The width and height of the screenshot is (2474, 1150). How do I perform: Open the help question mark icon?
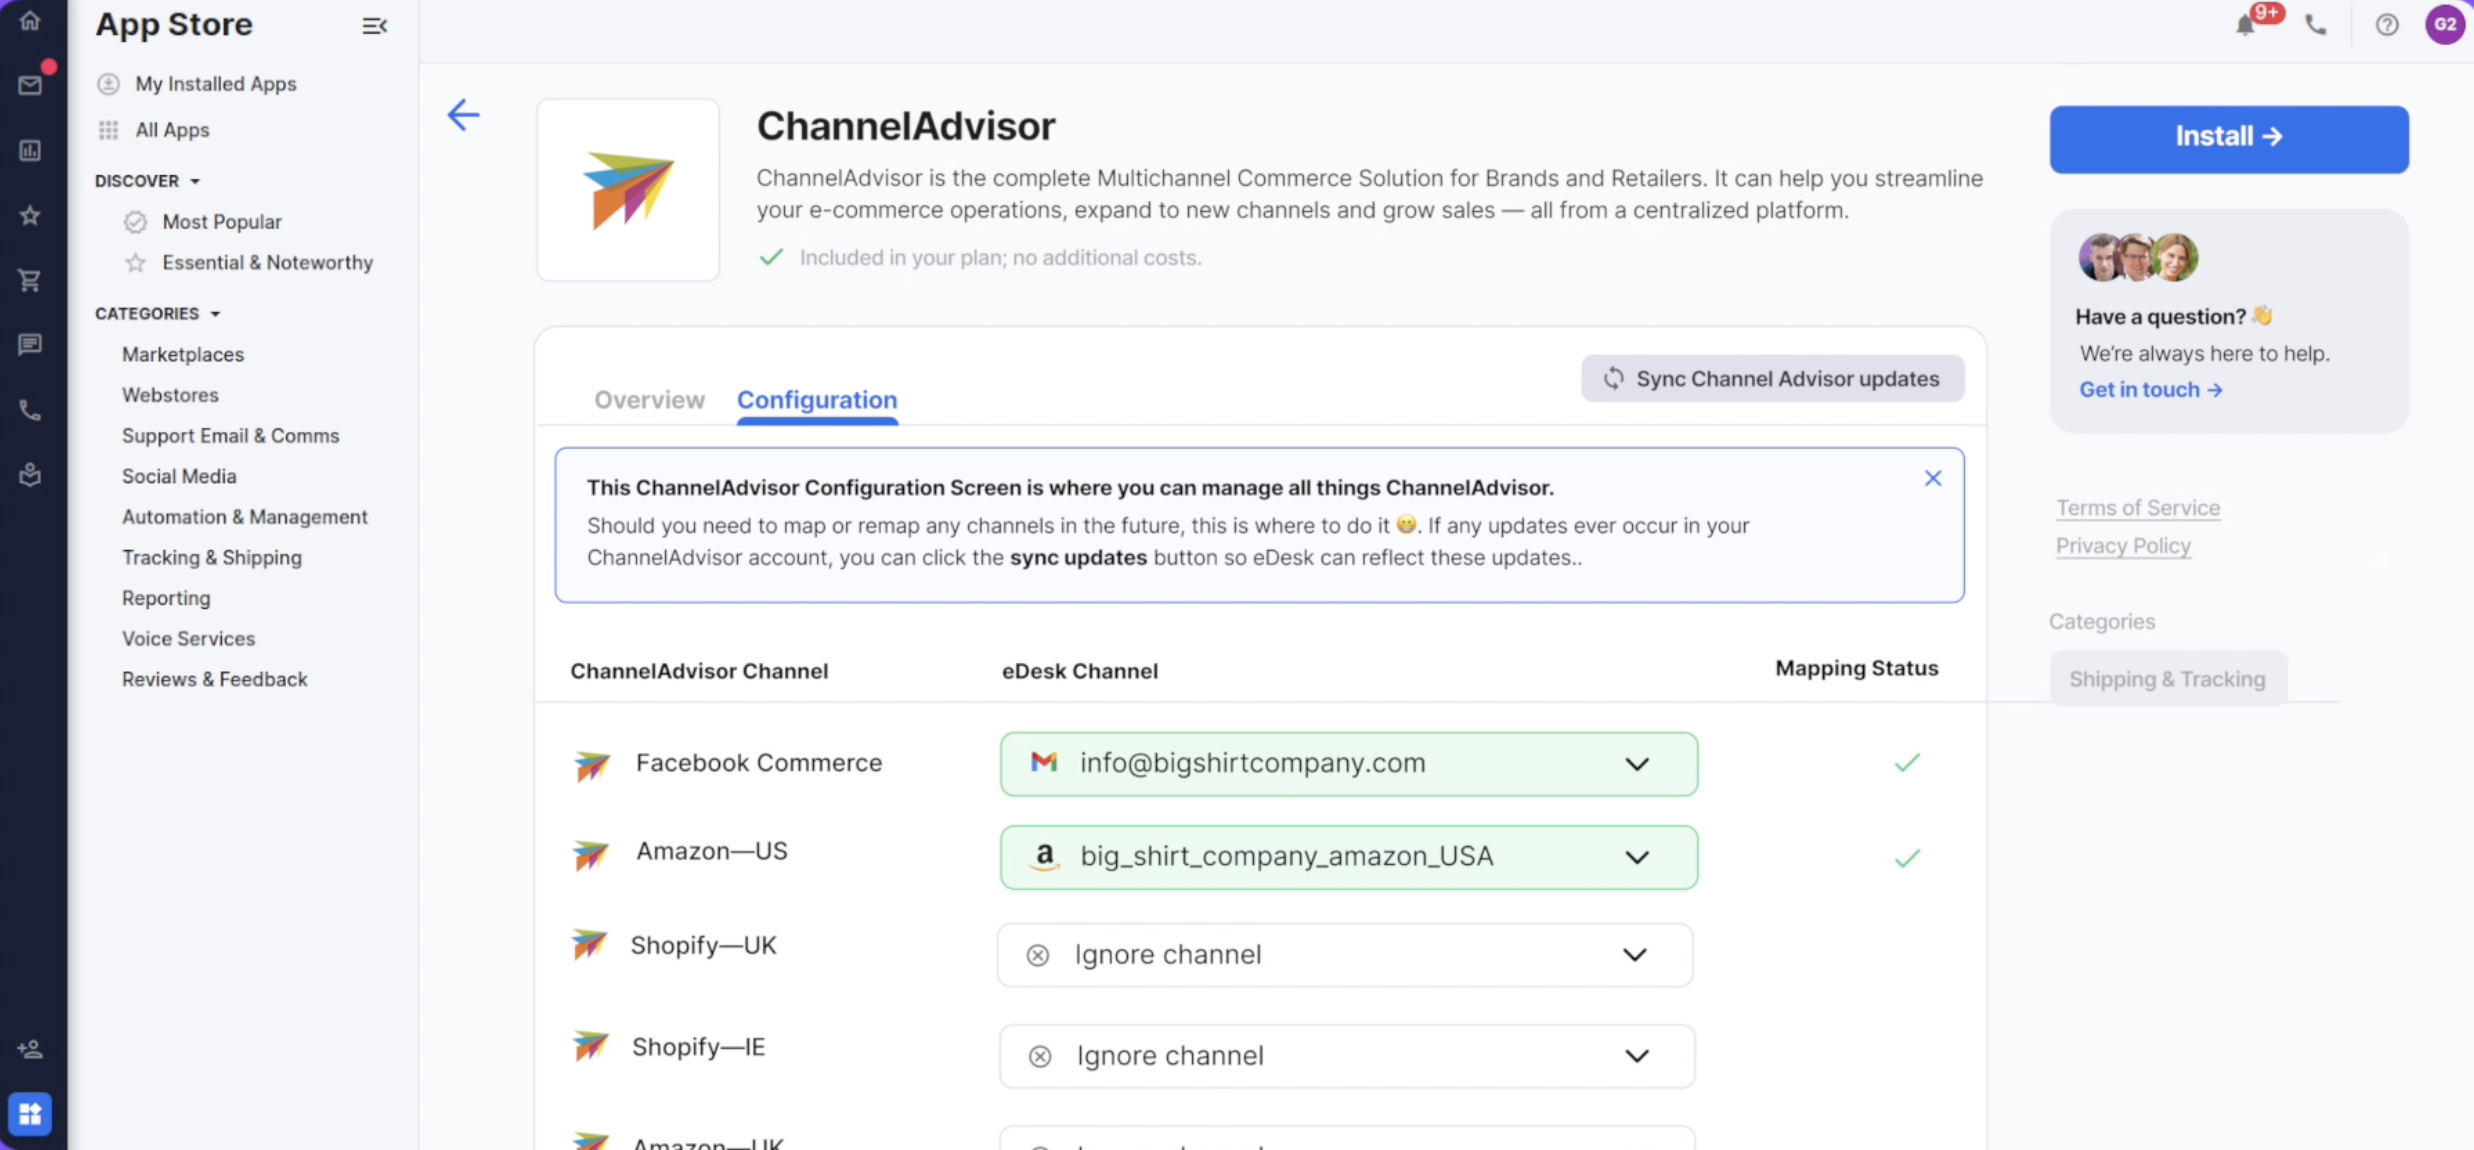point(2387,25)
